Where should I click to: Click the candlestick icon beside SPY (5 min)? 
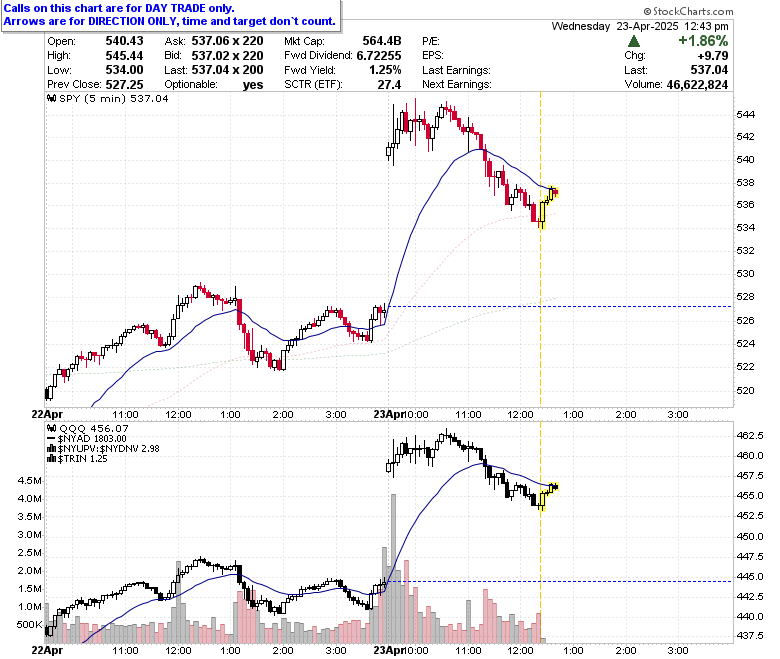click(52, 98)
